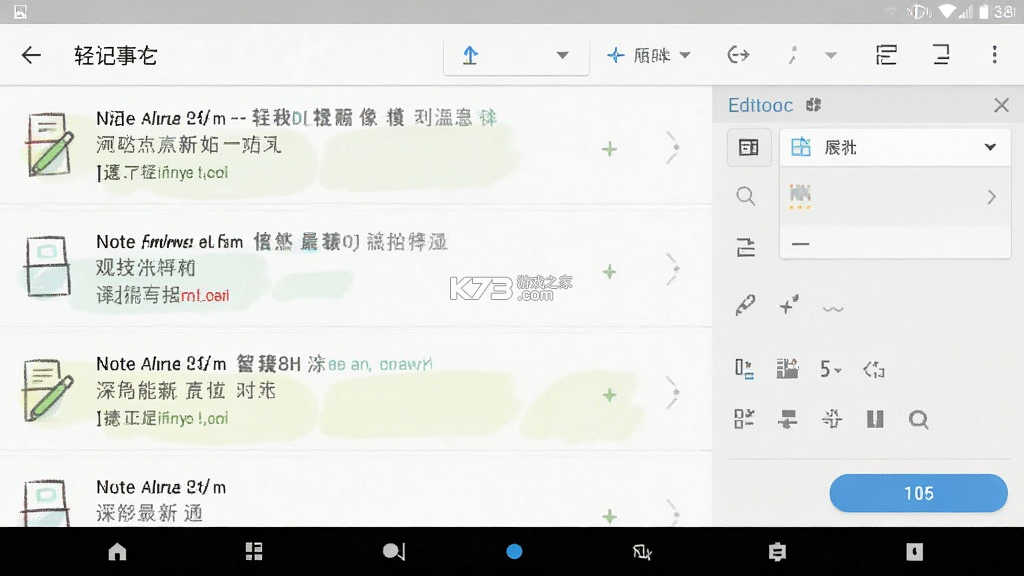Click the plus on the last note row
Image resolution: width=1024 pixels, height=576 pixels.
pos(609,517)
